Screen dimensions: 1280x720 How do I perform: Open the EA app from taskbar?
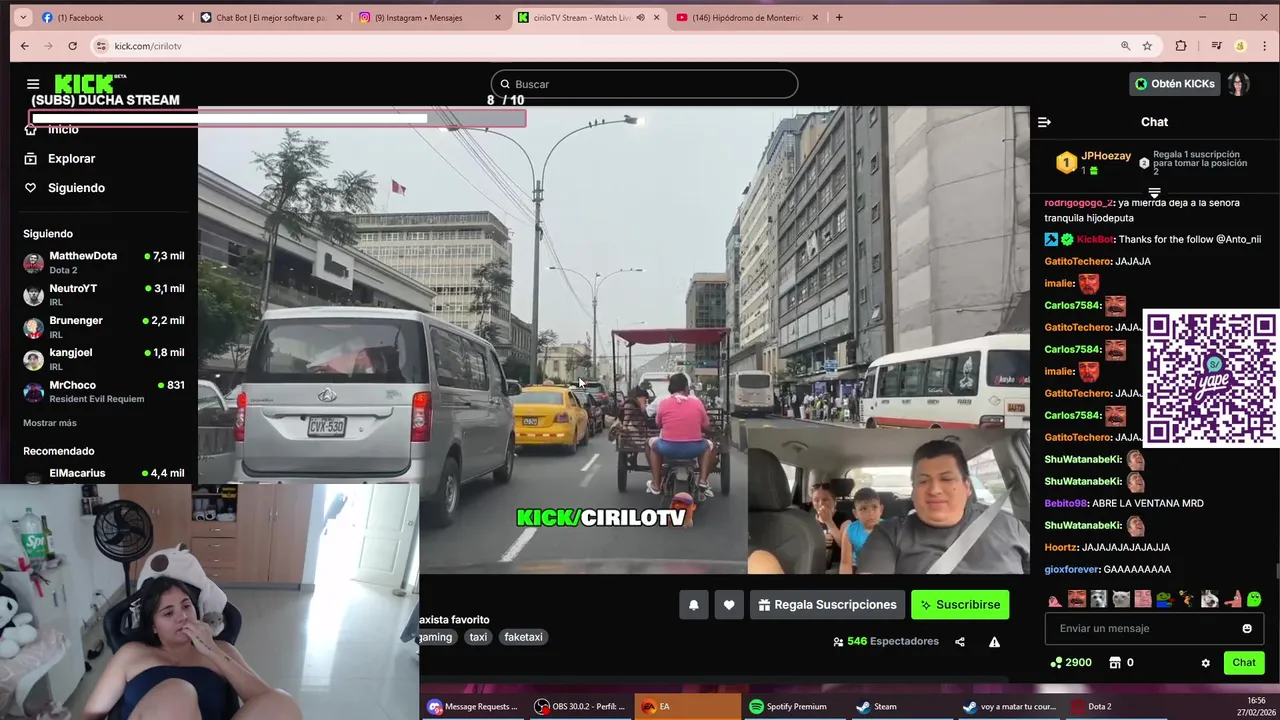[688, 706]
